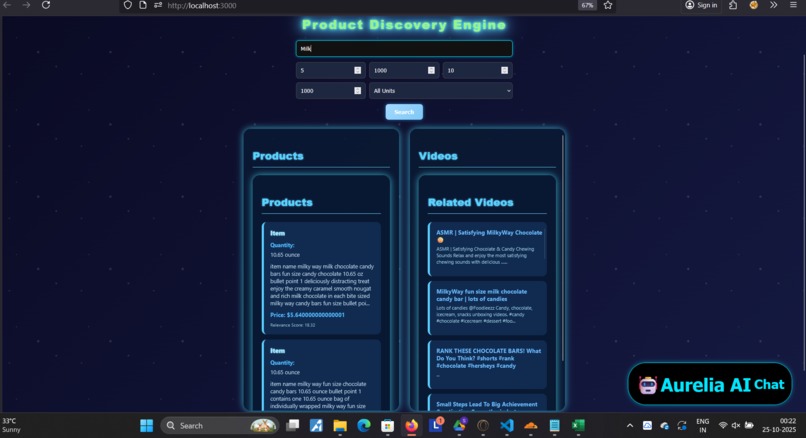This screenshot has height=438, width=806.
Task: Click the Search button
Action: 404,112
